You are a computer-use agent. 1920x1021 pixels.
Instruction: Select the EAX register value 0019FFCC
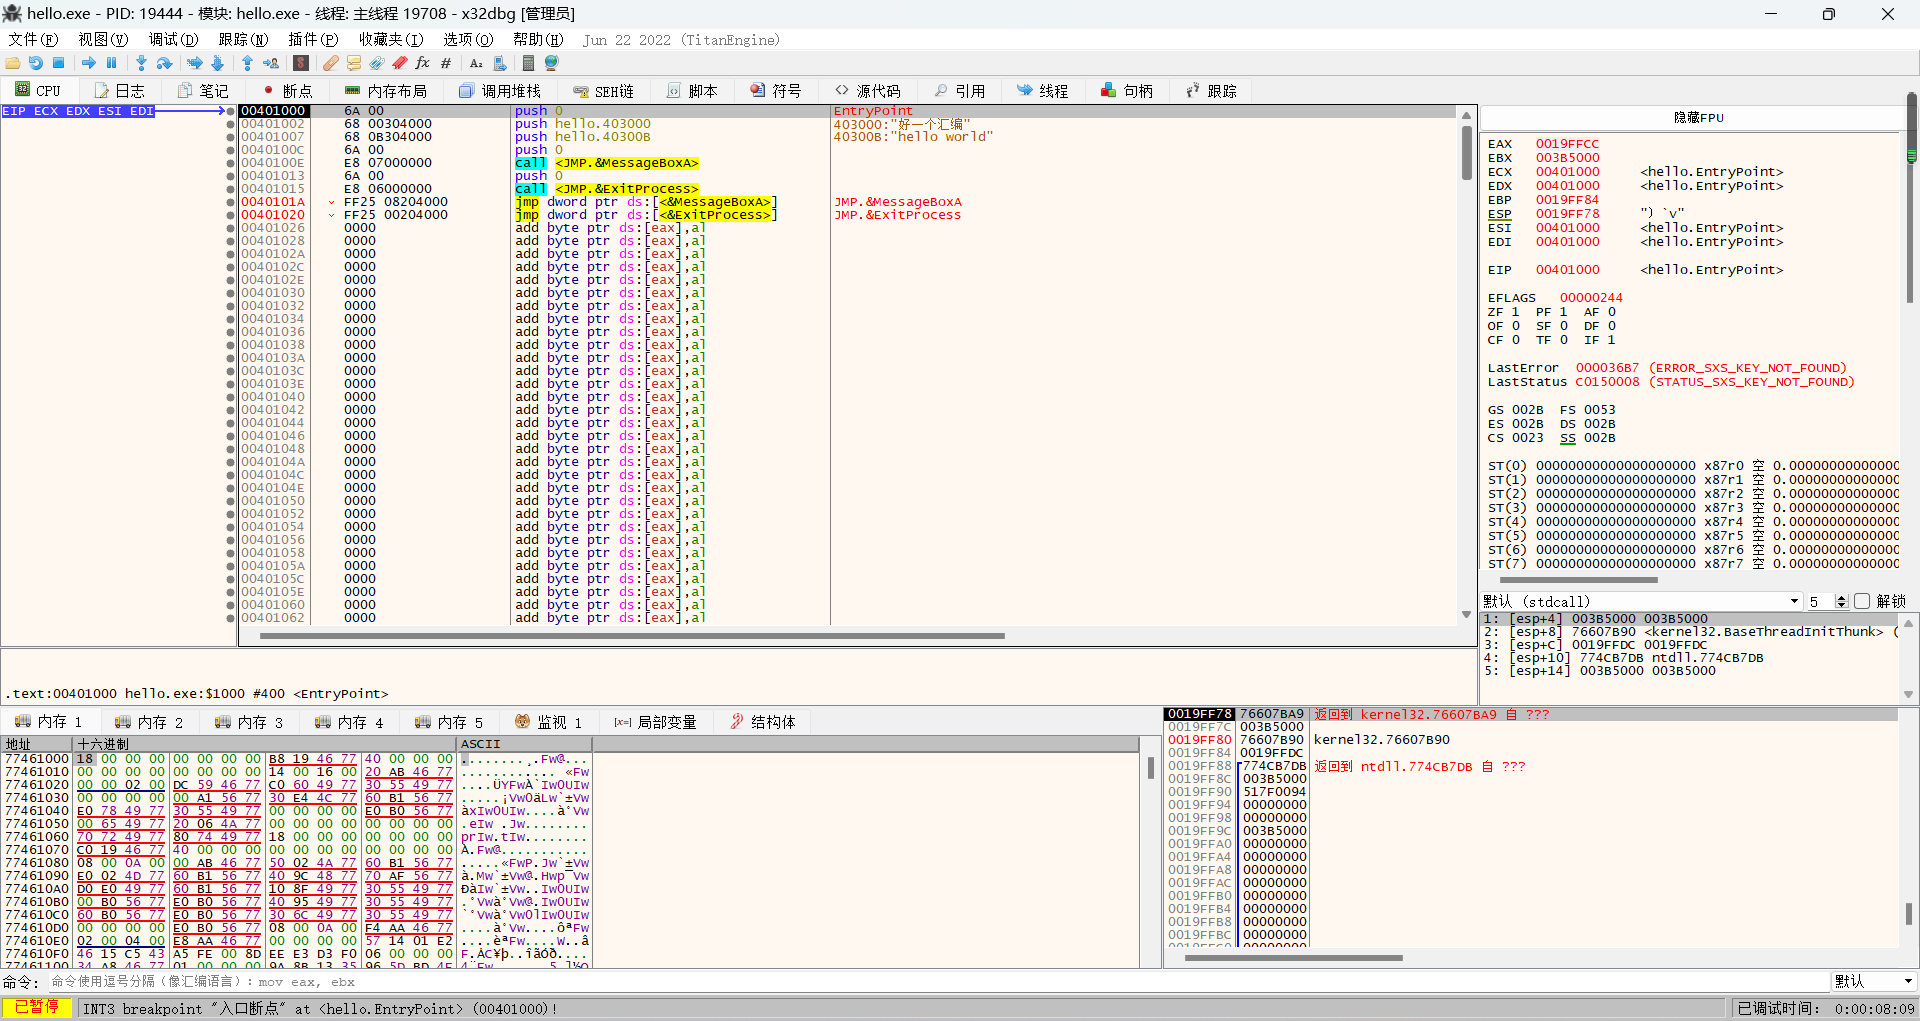[1567, 144]
